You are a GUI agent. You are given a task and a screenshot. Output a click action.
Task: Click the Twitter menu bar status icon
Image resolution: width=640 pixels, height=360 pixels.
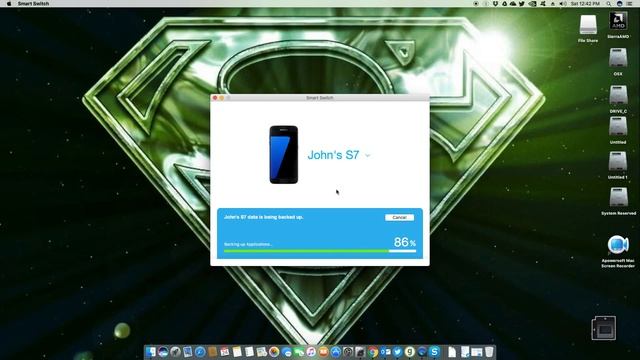(x=522, y=4)
